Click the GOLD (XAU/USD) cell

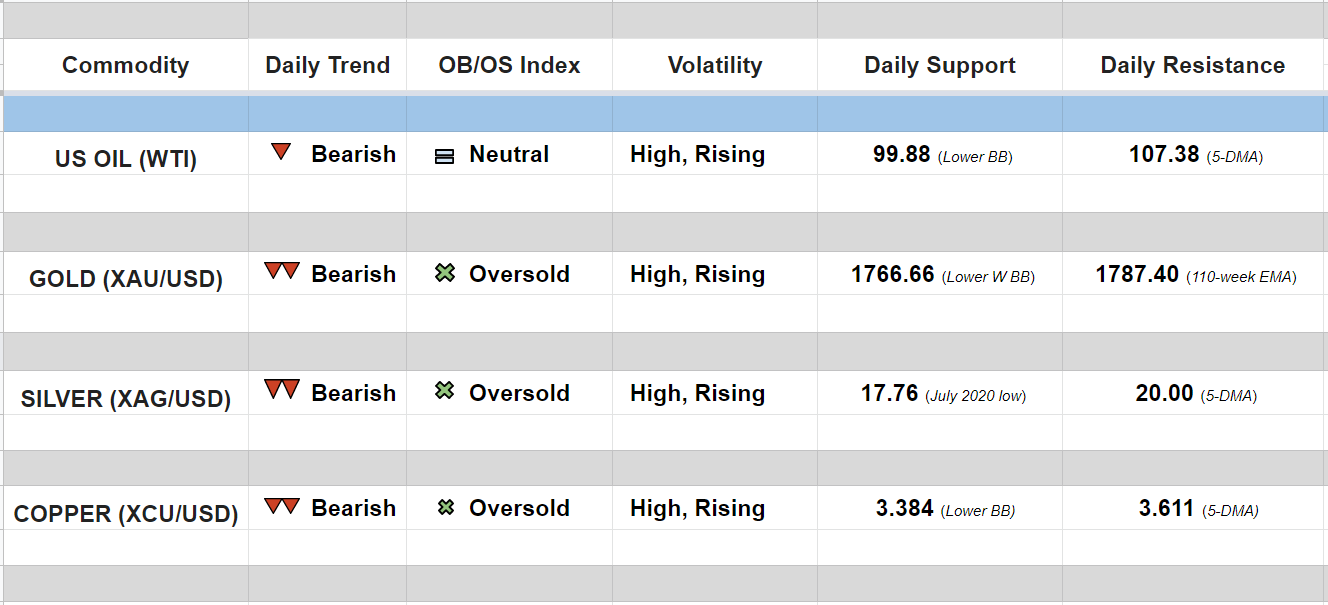[x=125, y=278]
